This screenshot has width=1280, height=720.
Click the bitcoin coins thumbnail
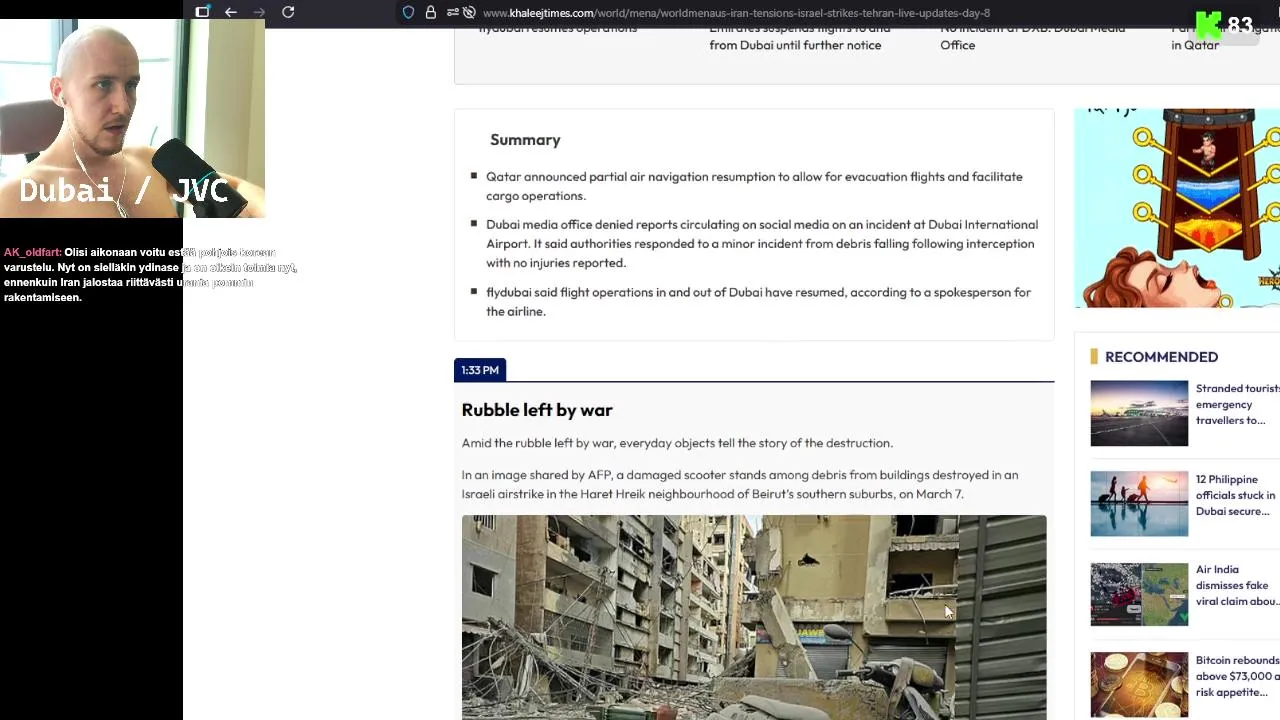(x=1139, y=685)
